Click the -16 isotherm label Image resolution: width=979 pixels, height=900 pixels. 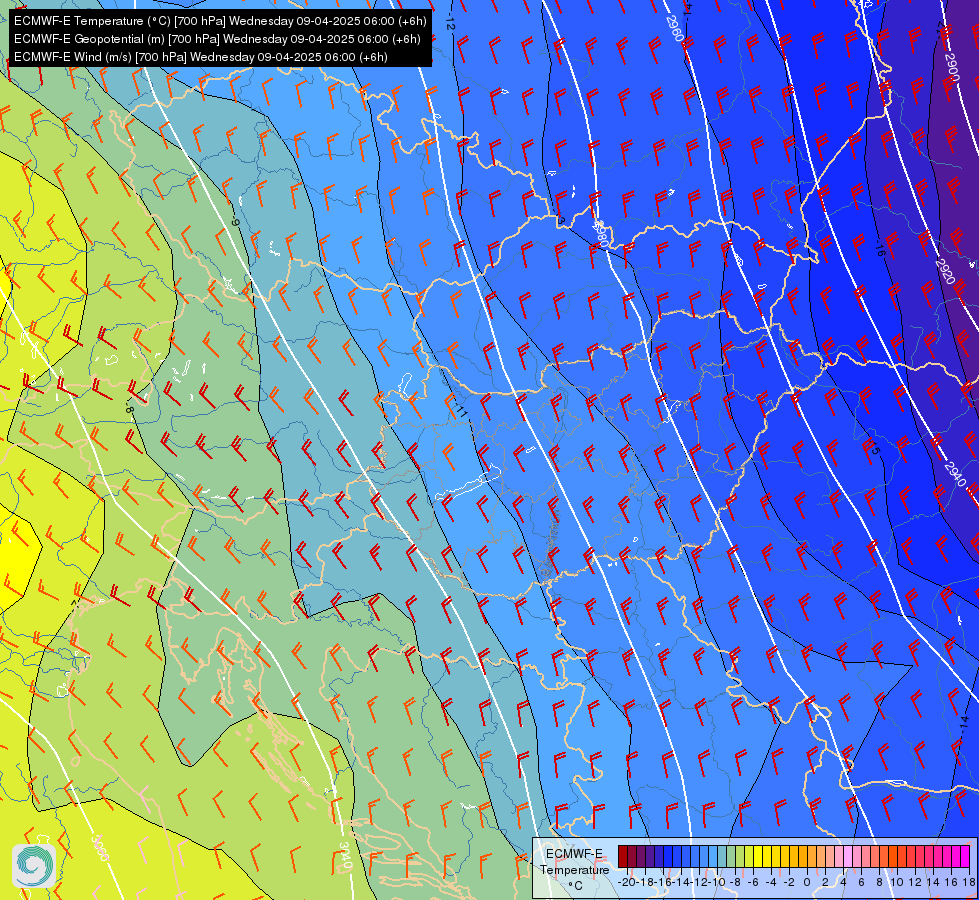tap(880, 250)
